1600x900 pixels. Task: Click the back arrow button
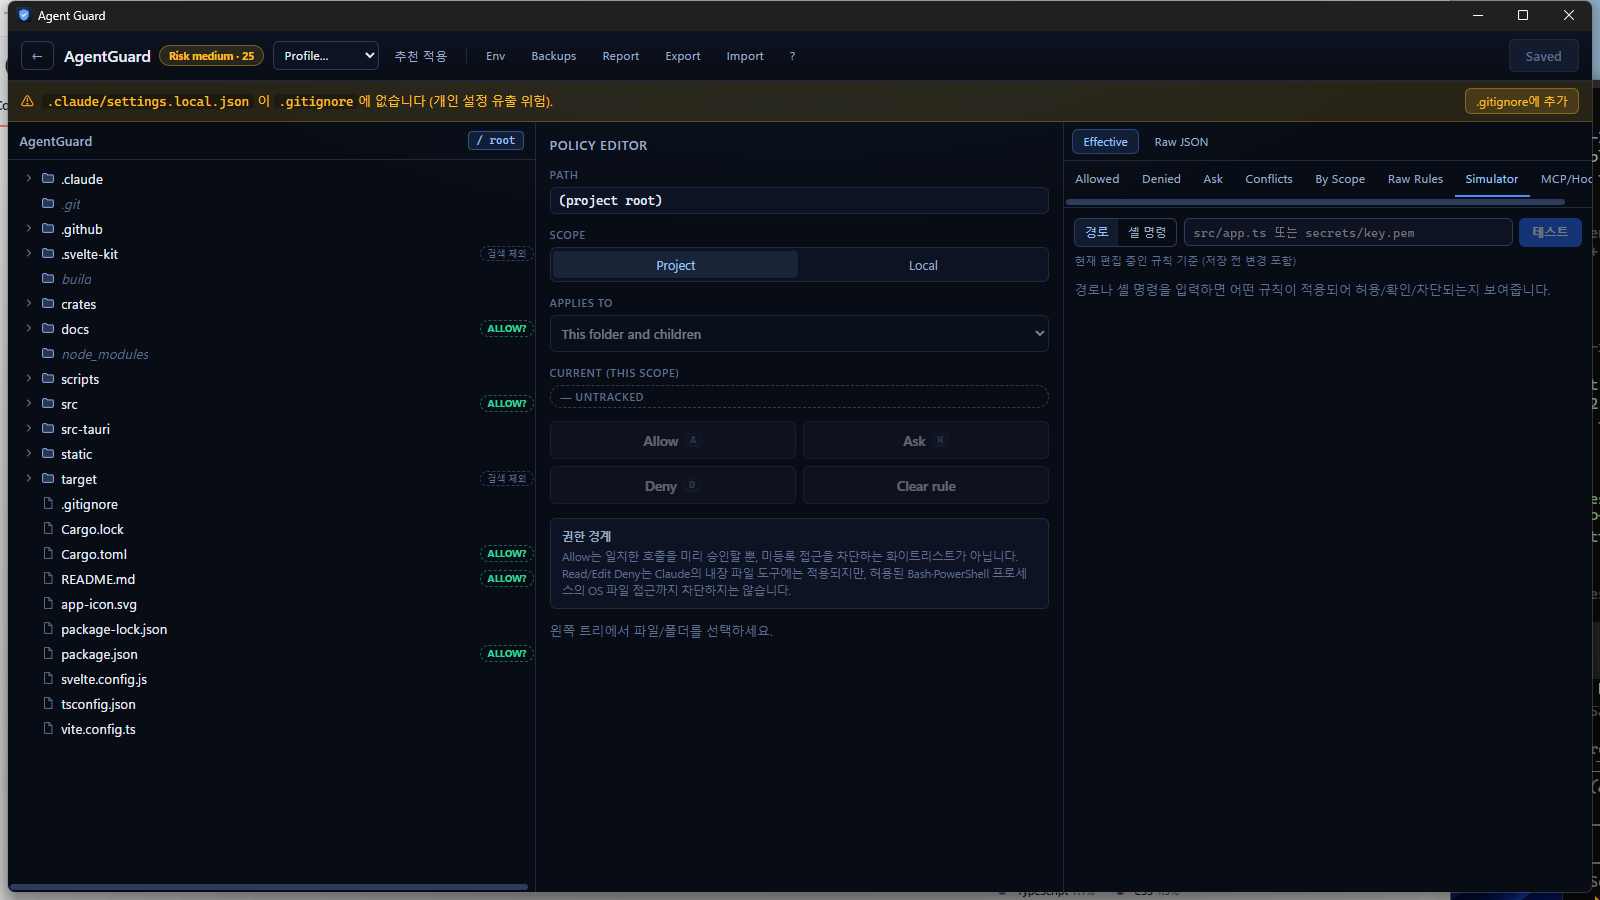(37, 56)
